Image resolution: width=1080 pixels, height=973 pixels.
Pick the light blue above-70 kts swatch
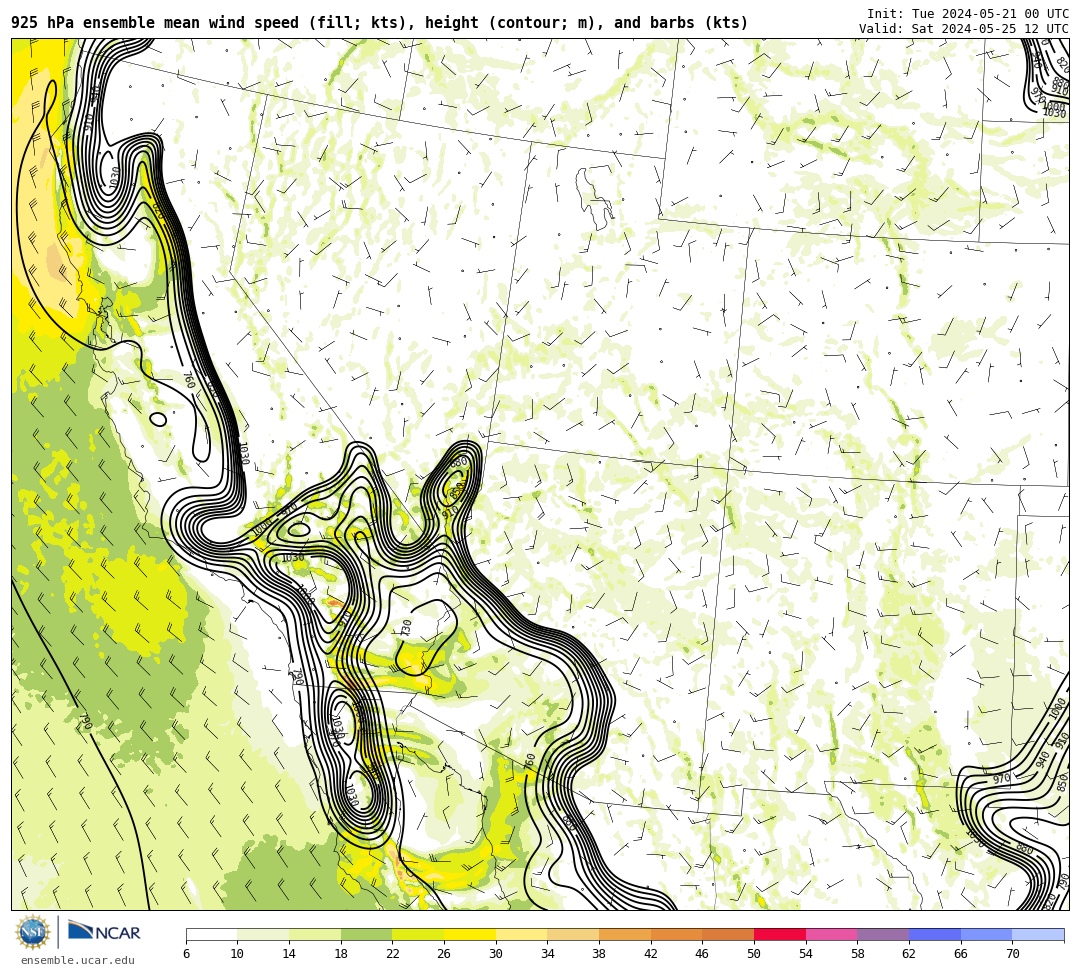[x=1038, y=934]
